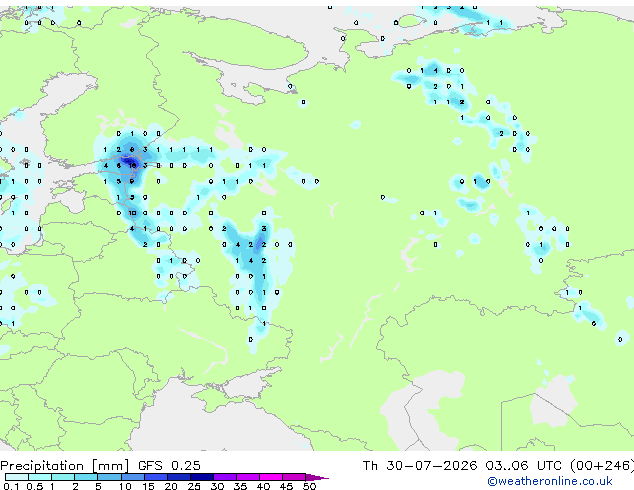Select the 5 mm light blue legend swatch
This screenshot has width=634, height=490.
coord(109,477)
